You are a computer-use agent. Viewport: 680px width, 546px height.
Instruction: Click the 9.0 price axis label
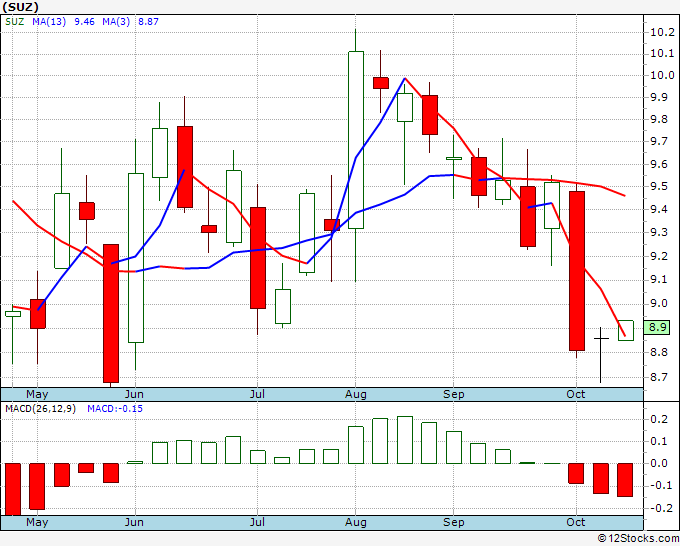click(x=659, y=303)
